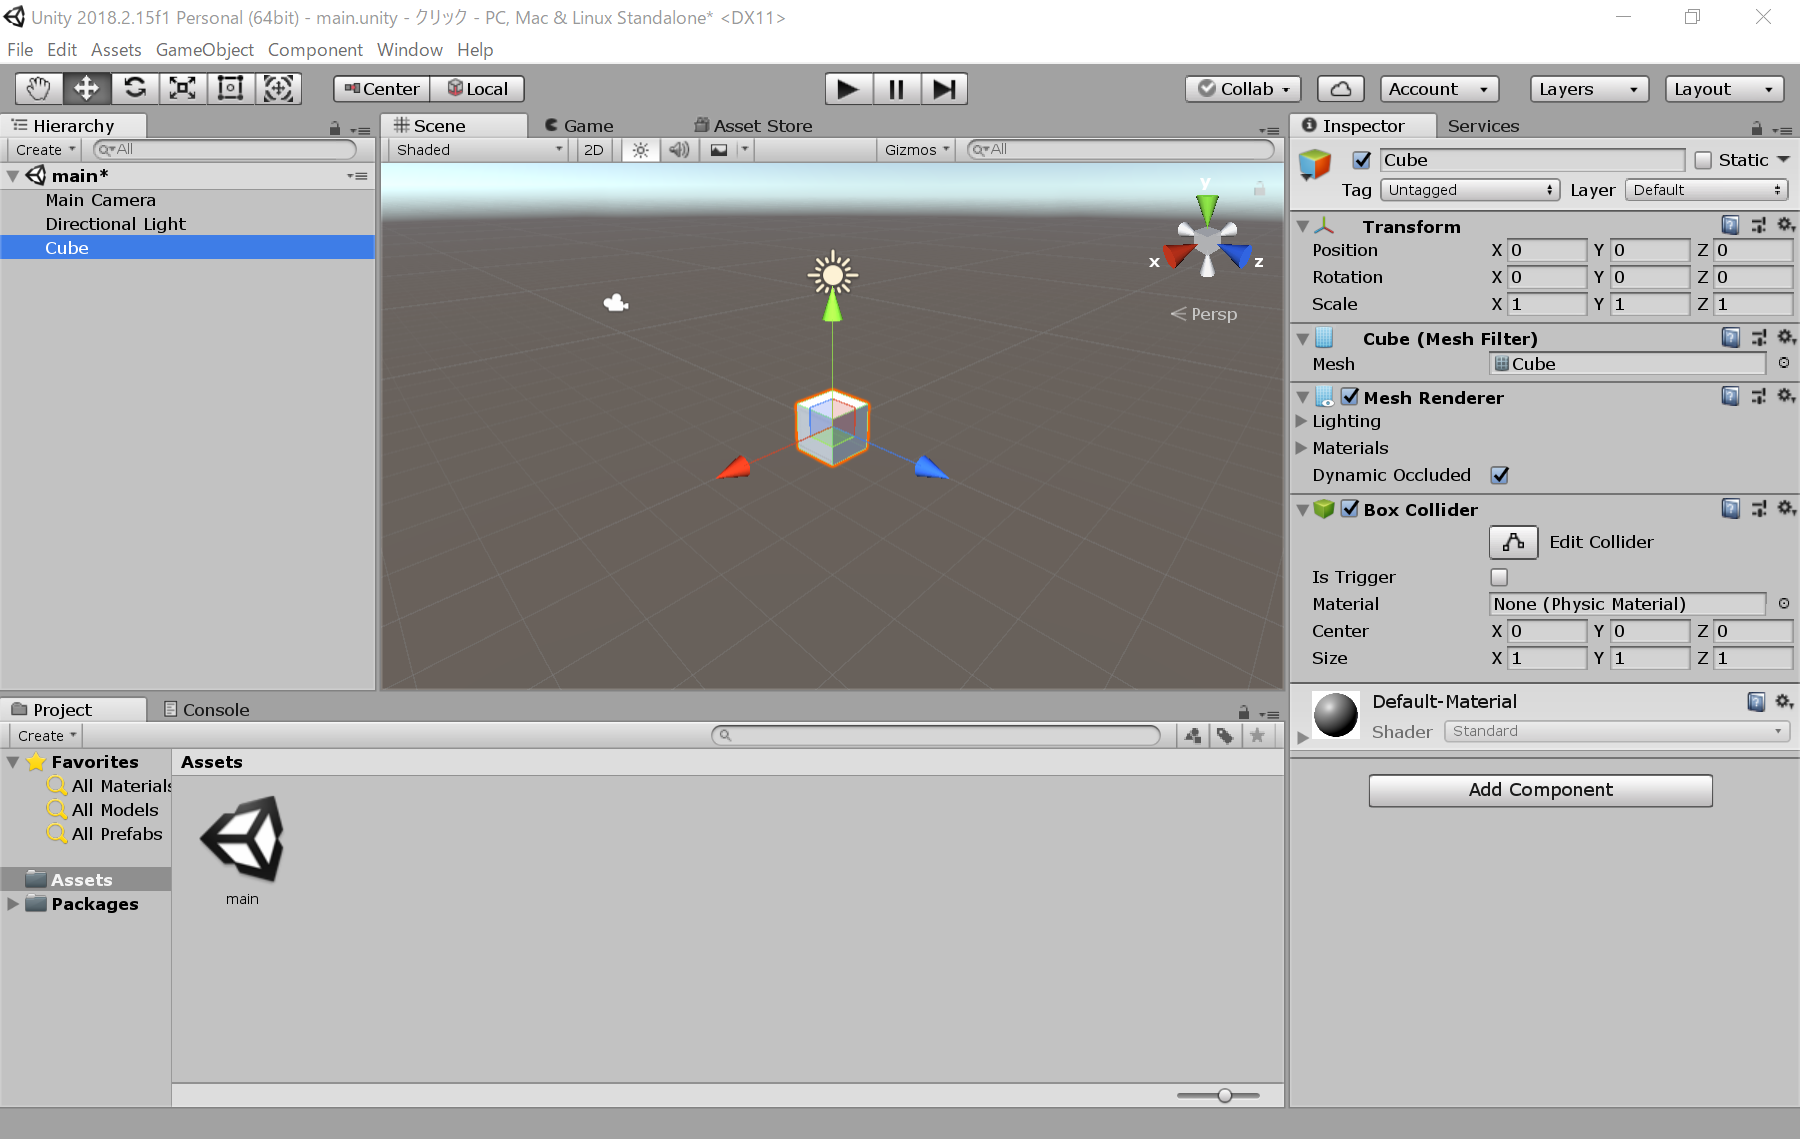The height and width of the screenshot is (1139, 1800).
Task: Click the Play button
Action: 848,89
